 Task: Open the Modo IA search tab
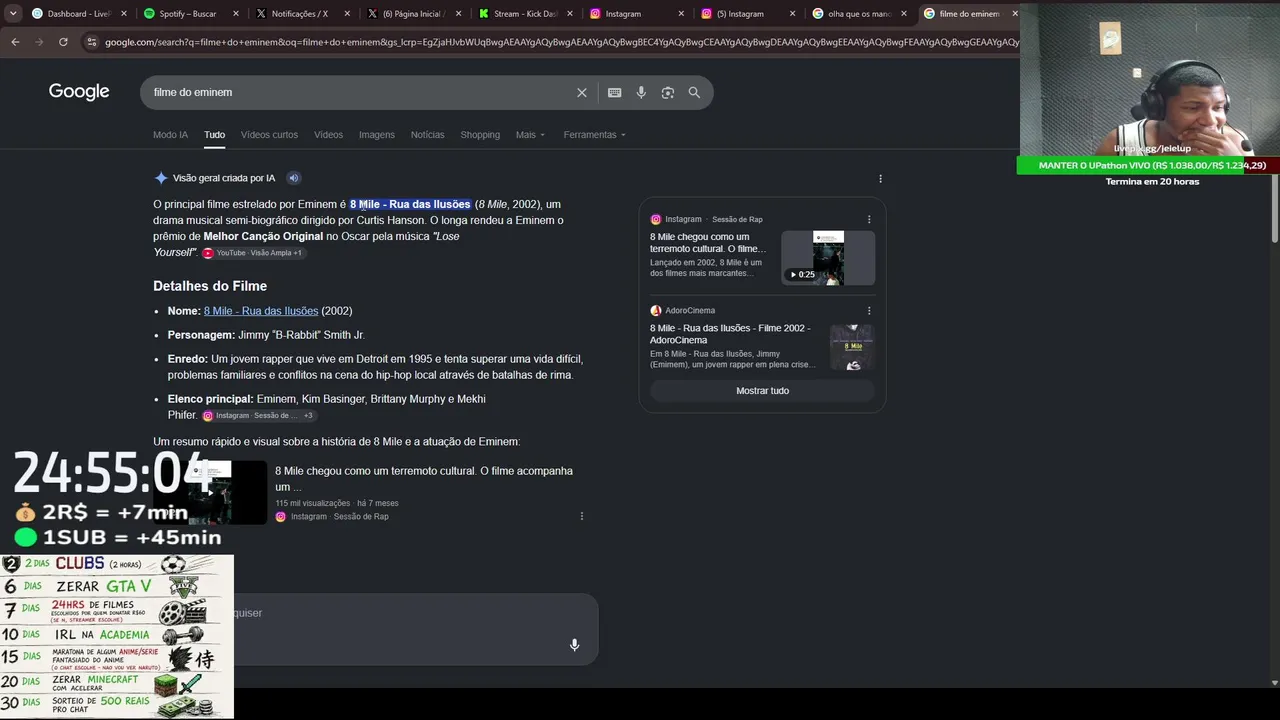pos(170,135)
